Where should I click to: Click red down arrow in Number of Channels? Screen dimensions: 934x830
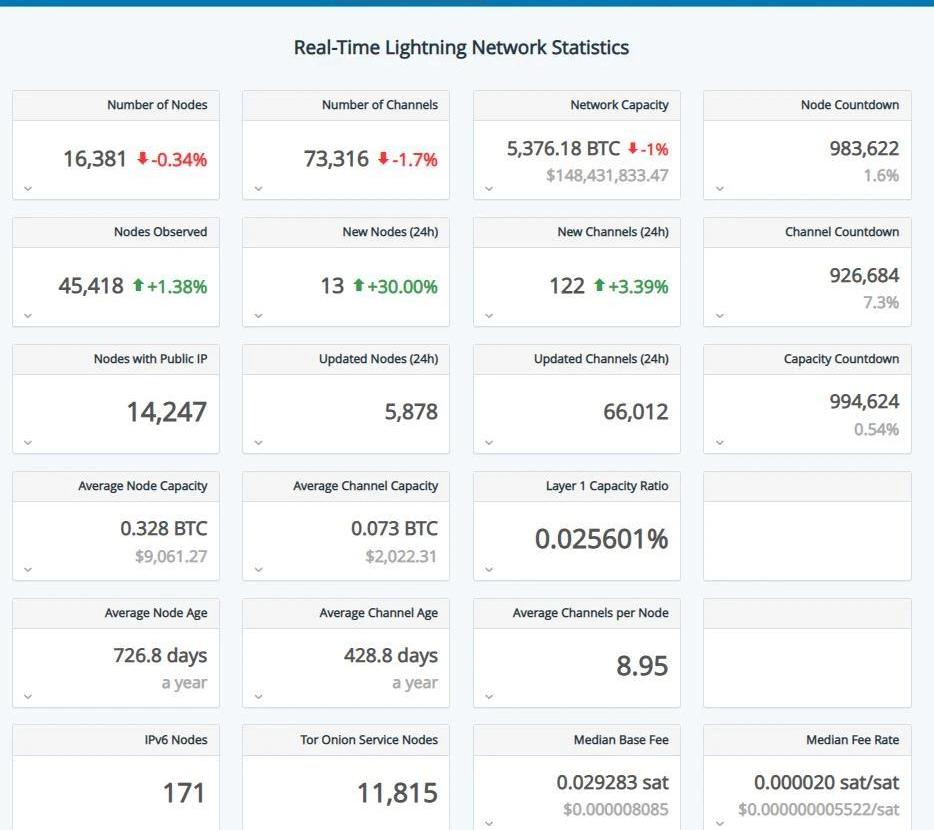coord(383,159)
